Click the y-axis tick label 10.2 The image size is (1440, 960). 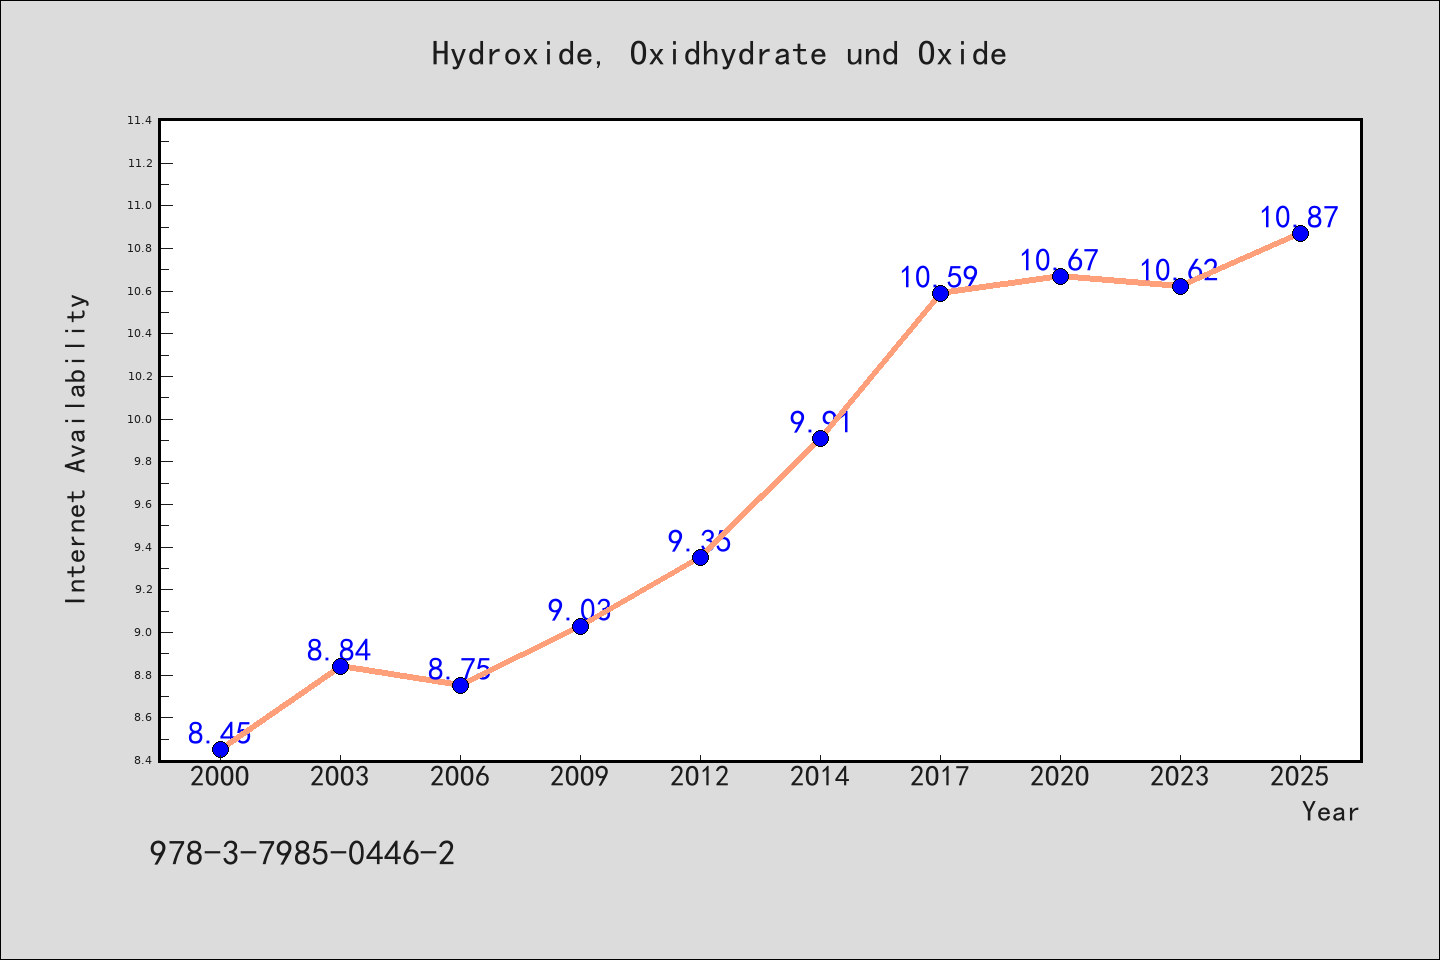pyautogui.click(x=139, y=377)
